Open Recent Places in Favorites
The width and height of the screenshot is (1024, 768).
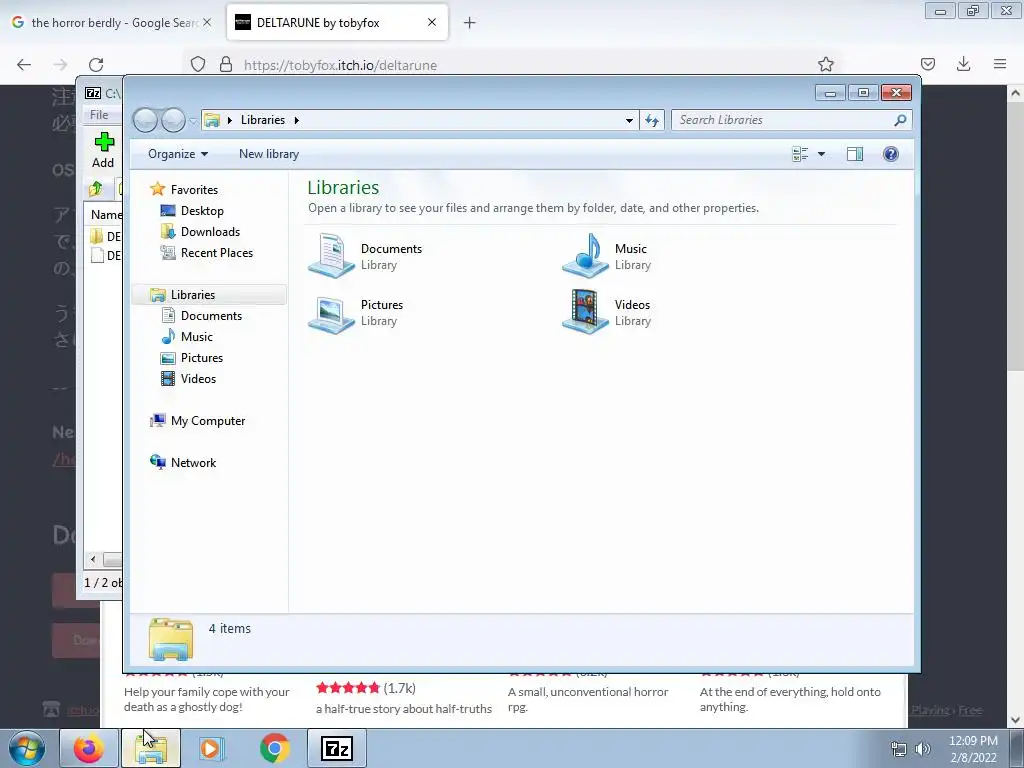(x=216, y=253)
